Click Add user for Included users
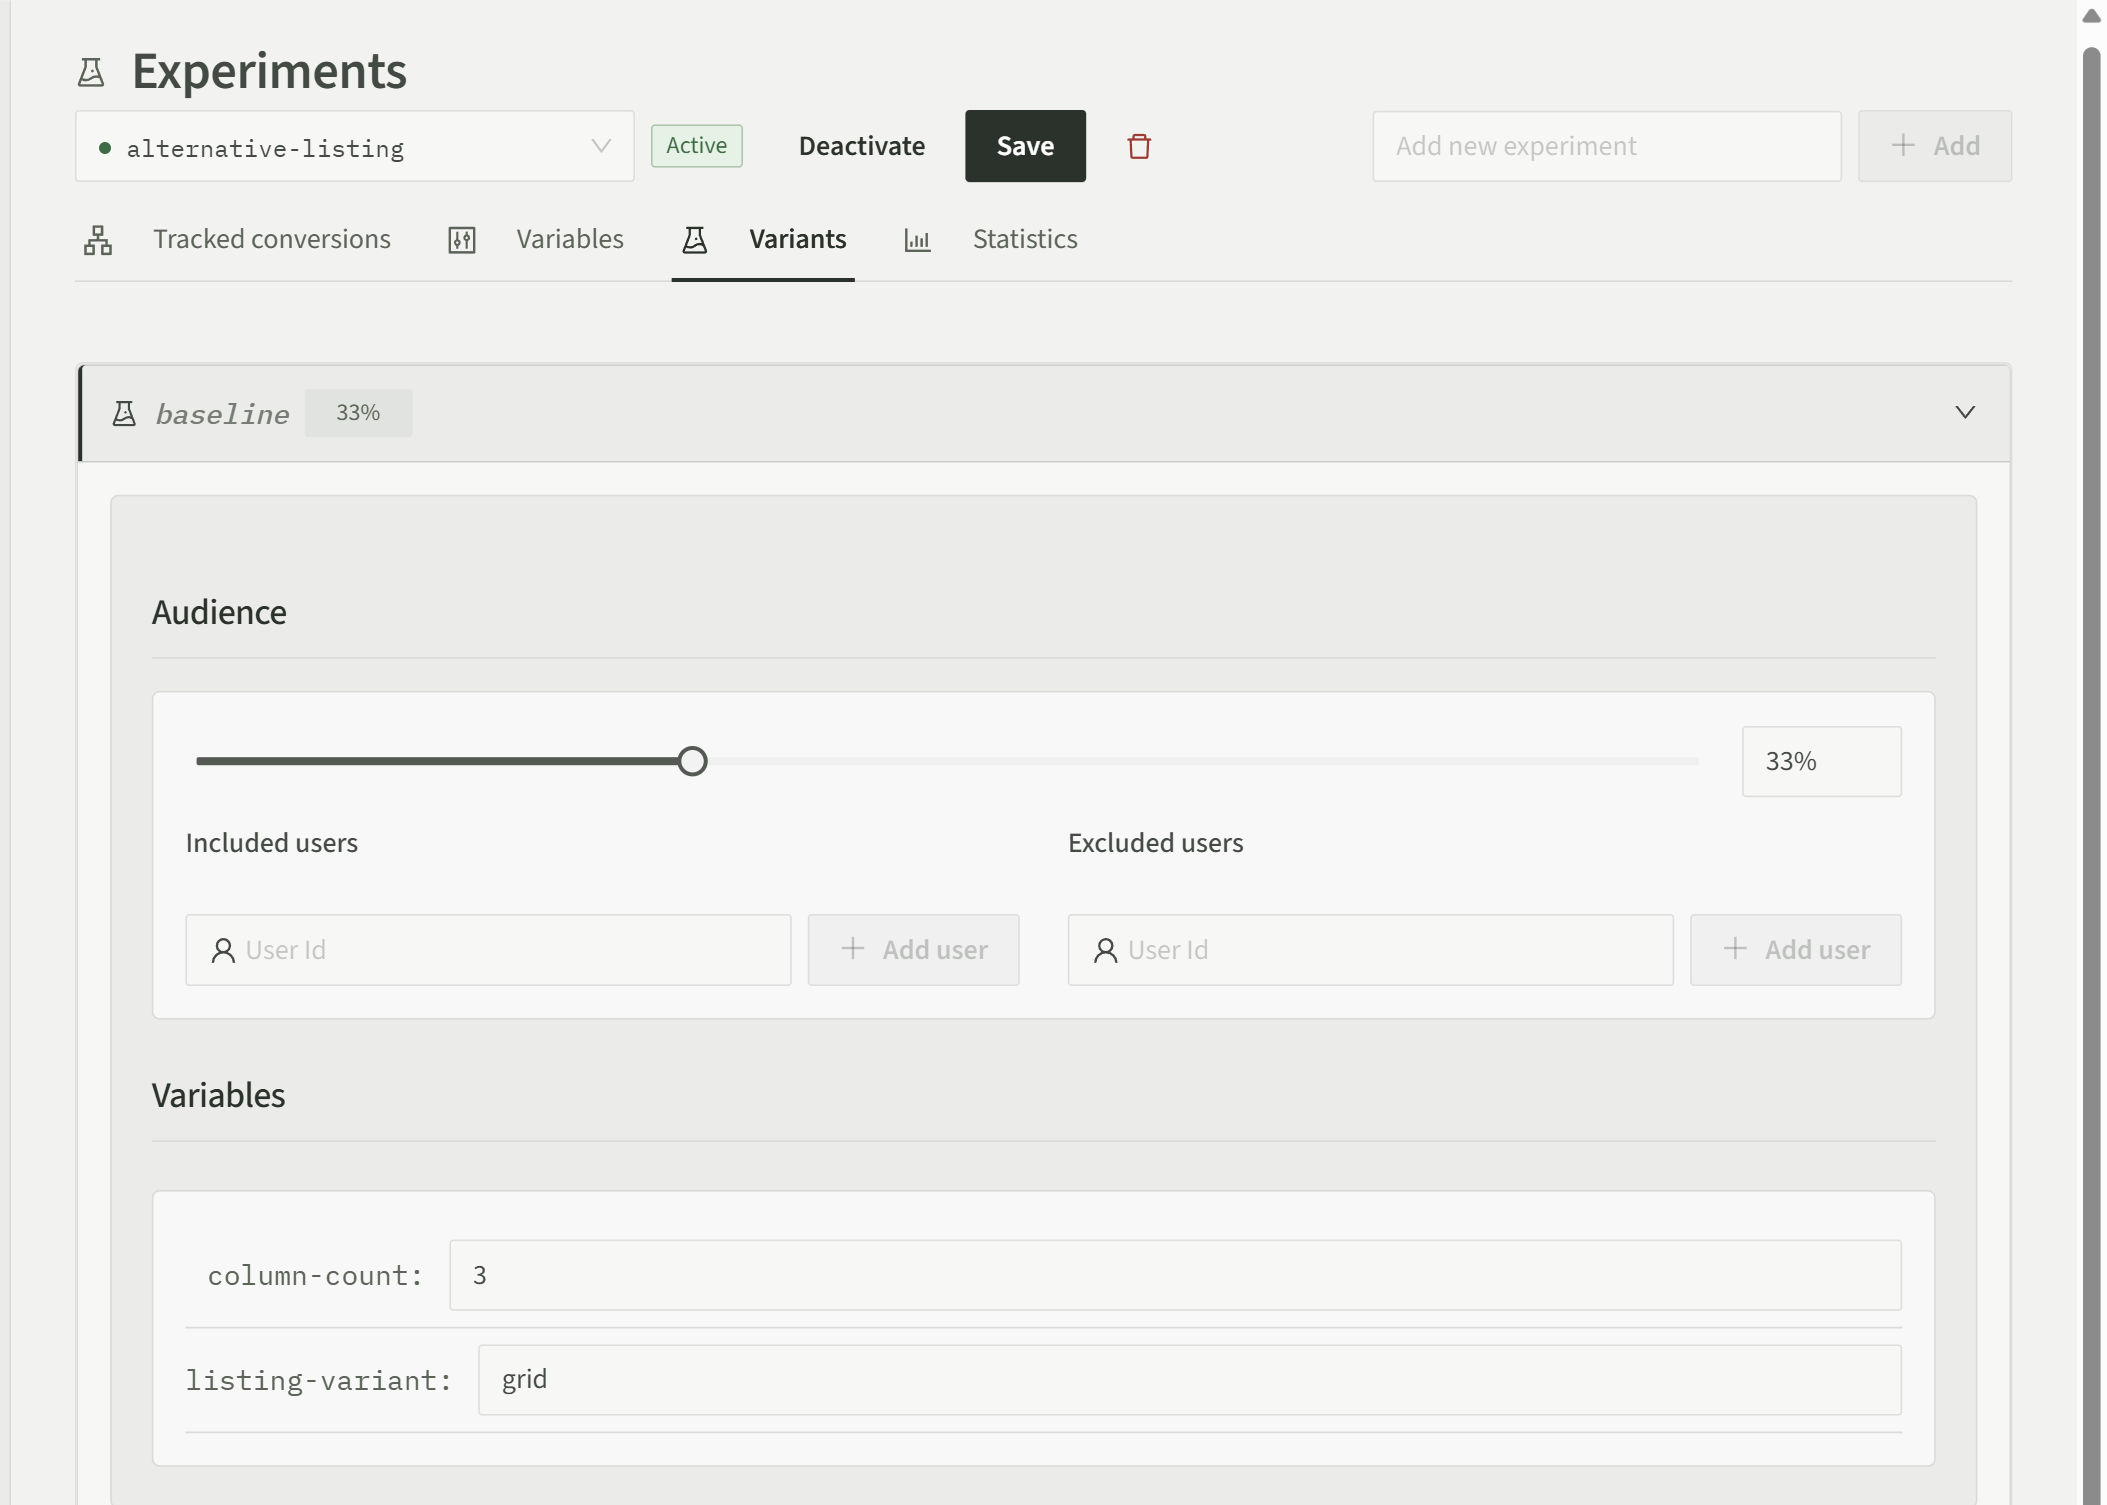This screenshot has width=2107, height=1505. pos(913,950)
